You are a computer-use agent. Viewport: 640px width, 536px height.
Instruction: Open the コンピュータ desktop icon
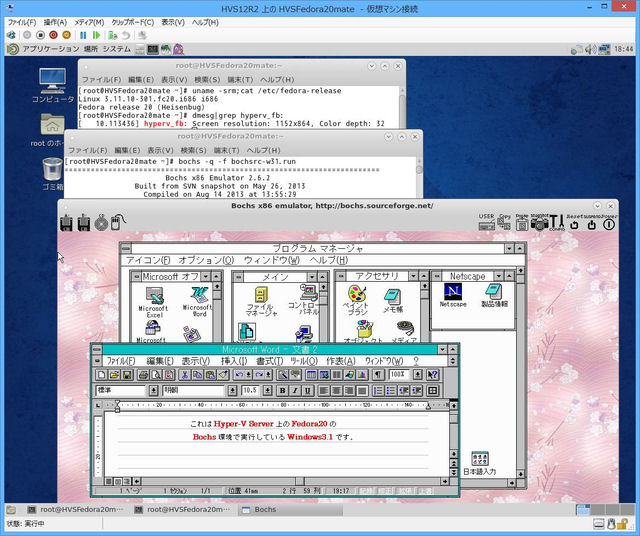click(53, 86)
